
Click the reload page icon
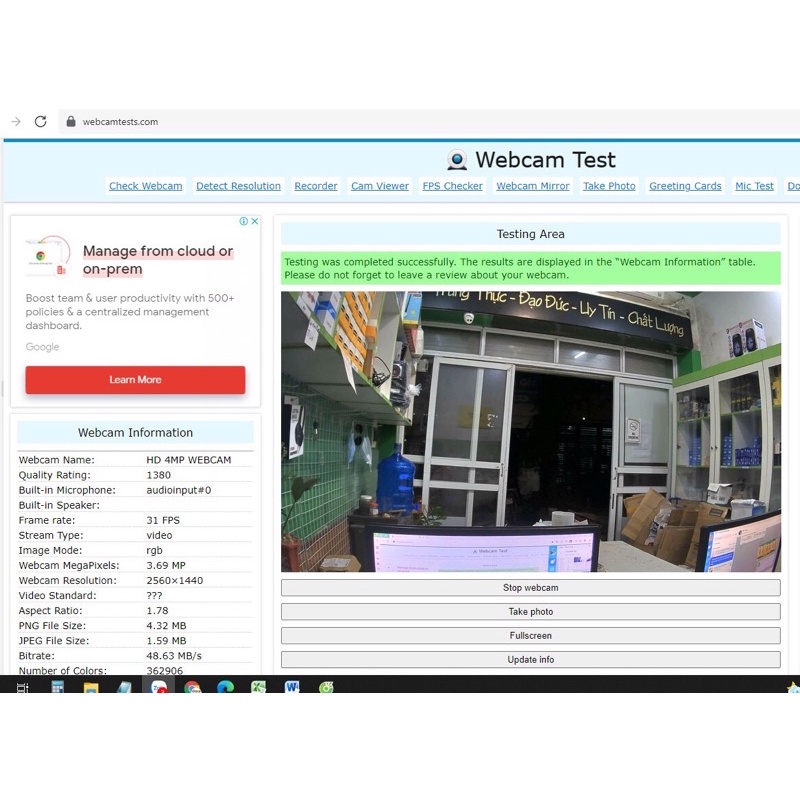pos(40,121)
